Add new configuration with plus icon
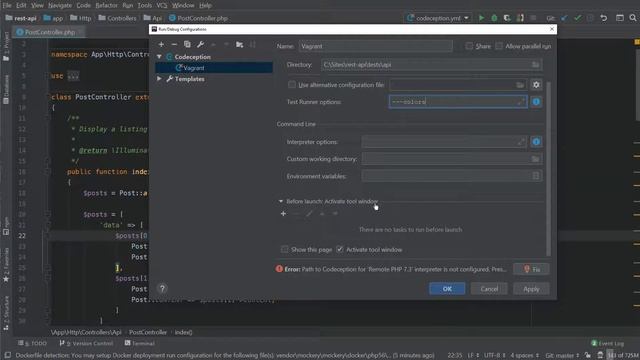The image size is (640, 360). tap(161, 44)
